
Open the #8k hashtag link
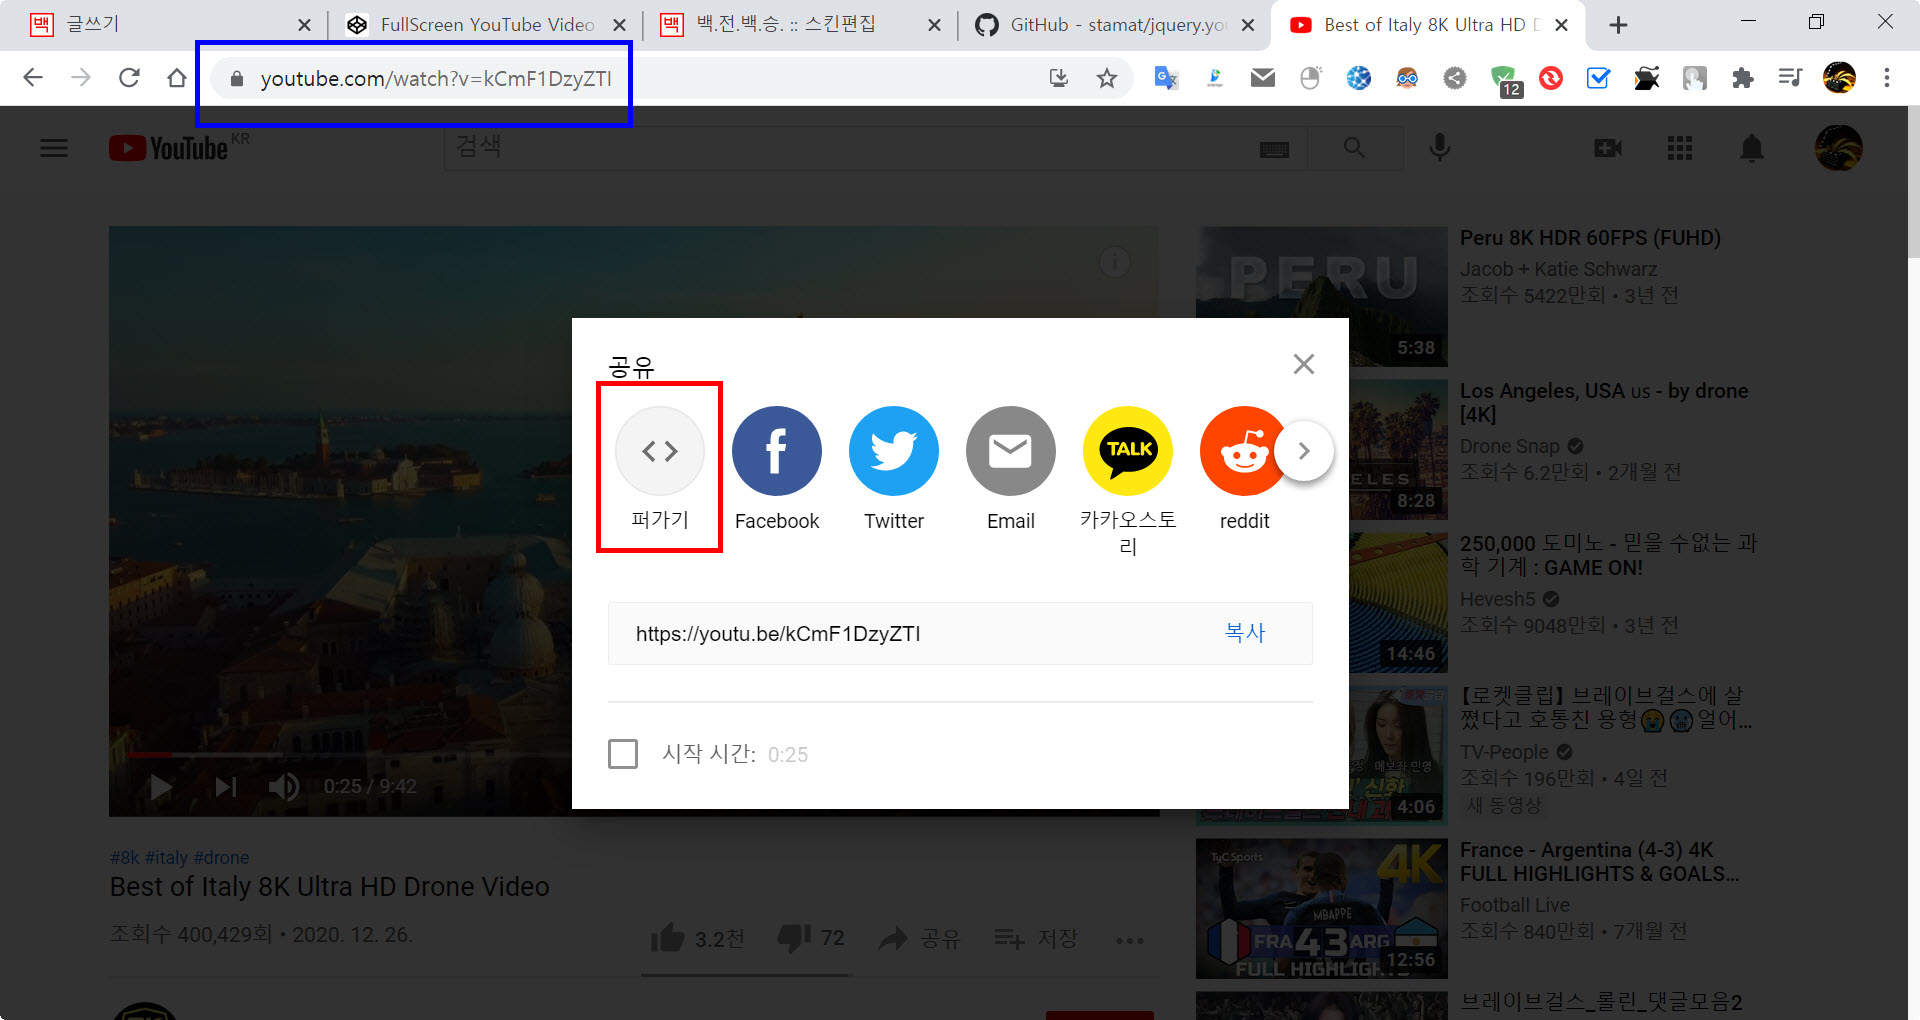click(125, 858)
